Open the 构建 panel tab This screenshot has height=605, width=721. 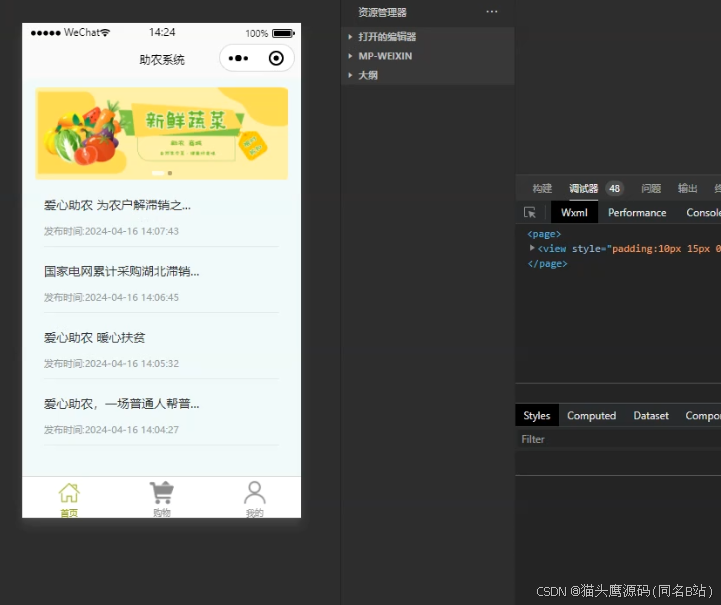click(x=542, y=188)
